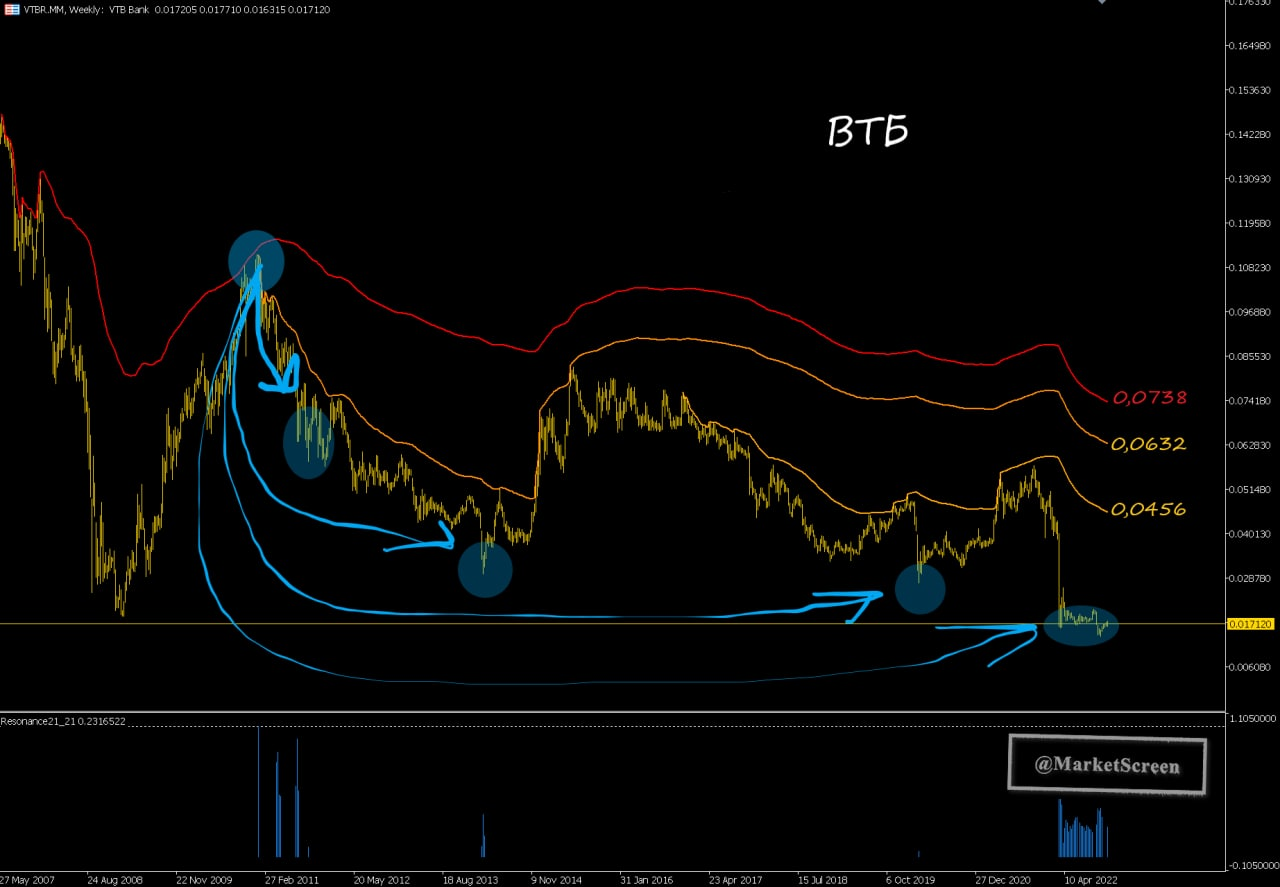Click the 27 Feb 2011 date label
The image size is (1280, 887).
pos(293,881)
